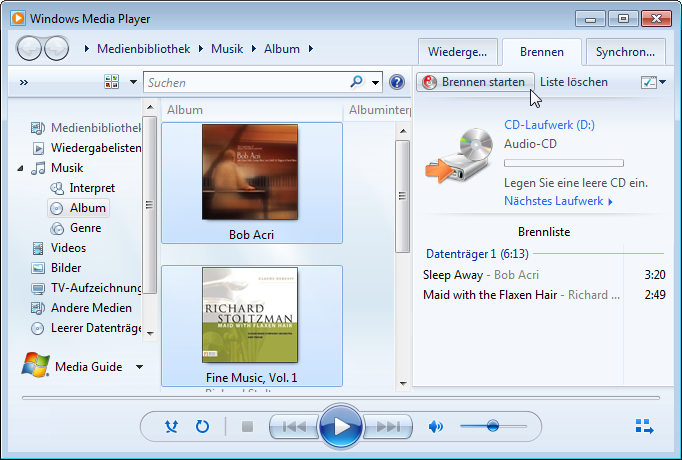
Task: Open the view options dropdown arrow
Action: tap(133, 82)
